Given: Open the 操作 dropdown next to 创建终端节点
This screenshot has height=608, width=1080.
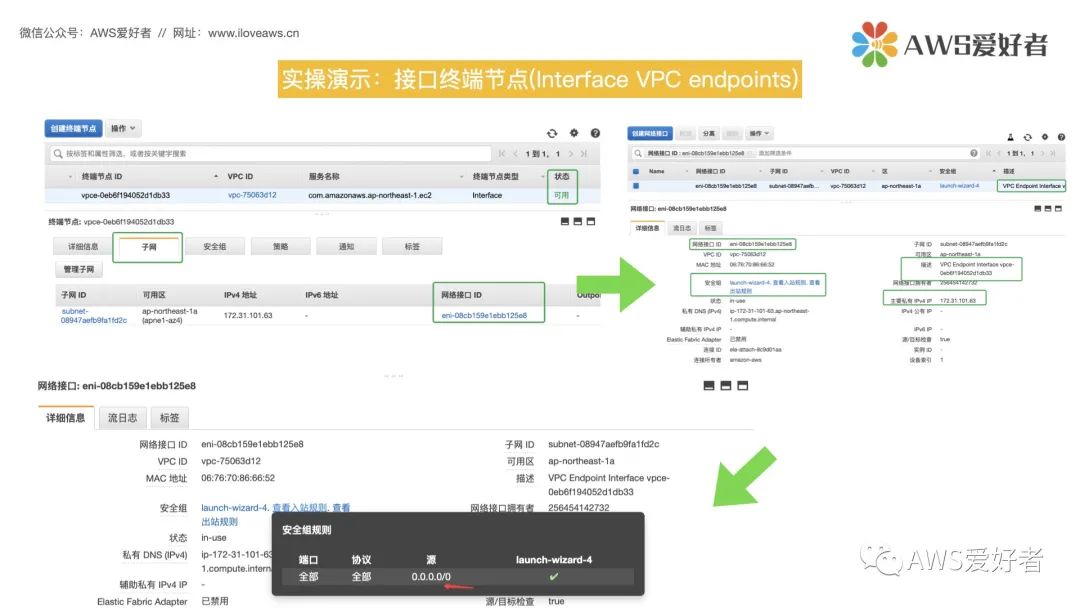Looking at the screenshot, I should 123,129.
